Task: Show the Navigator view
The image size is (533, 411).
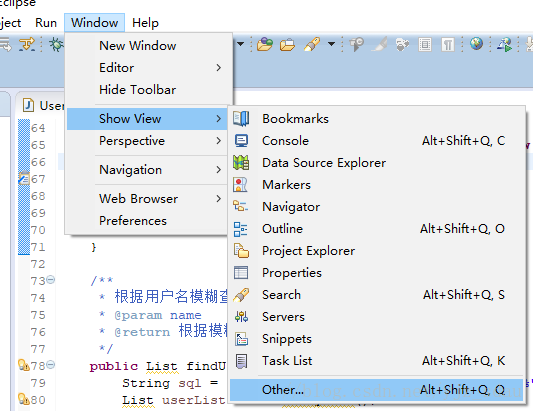Action: point(376,207)
